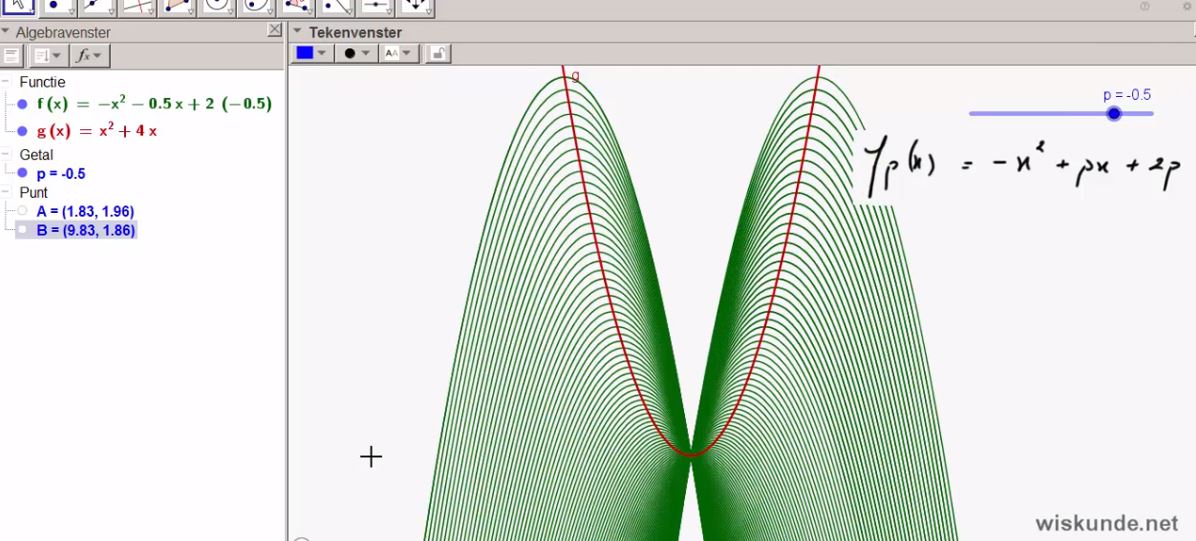1196x541 pixels.
Task: Open the color dropdown arrow
Action: [322, 53]
